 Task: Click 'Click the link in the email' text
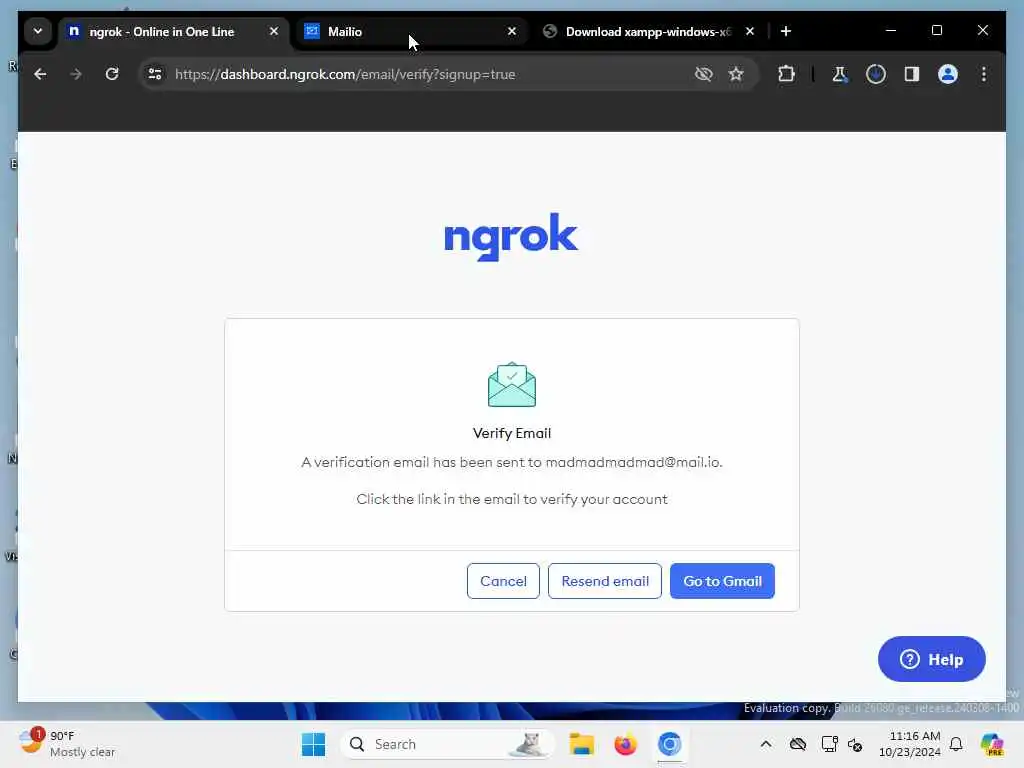[512, 499]
